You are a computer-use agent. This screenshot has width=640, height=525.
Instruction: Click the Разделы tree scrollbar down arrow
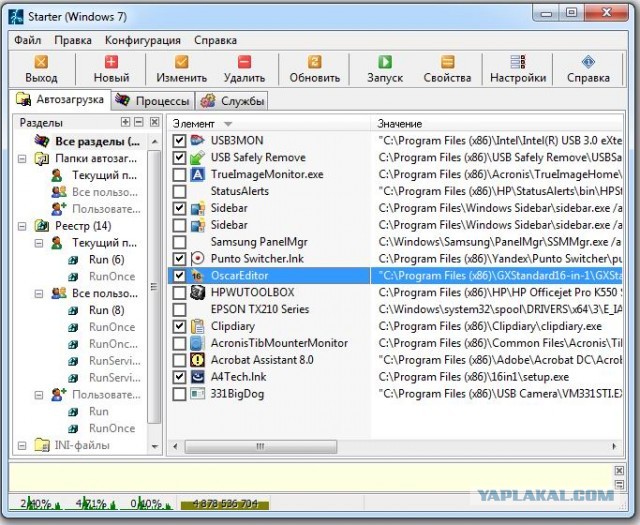[155, 447]
